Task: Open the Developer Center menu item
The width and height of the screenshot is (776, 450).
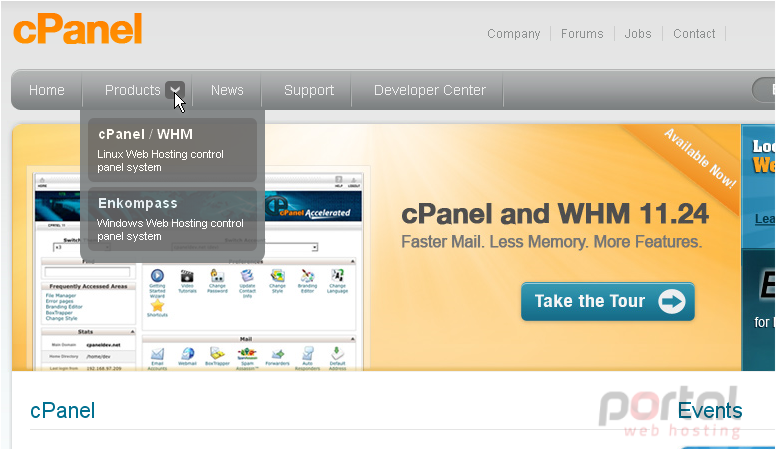Action: click(x=430, y=90)
